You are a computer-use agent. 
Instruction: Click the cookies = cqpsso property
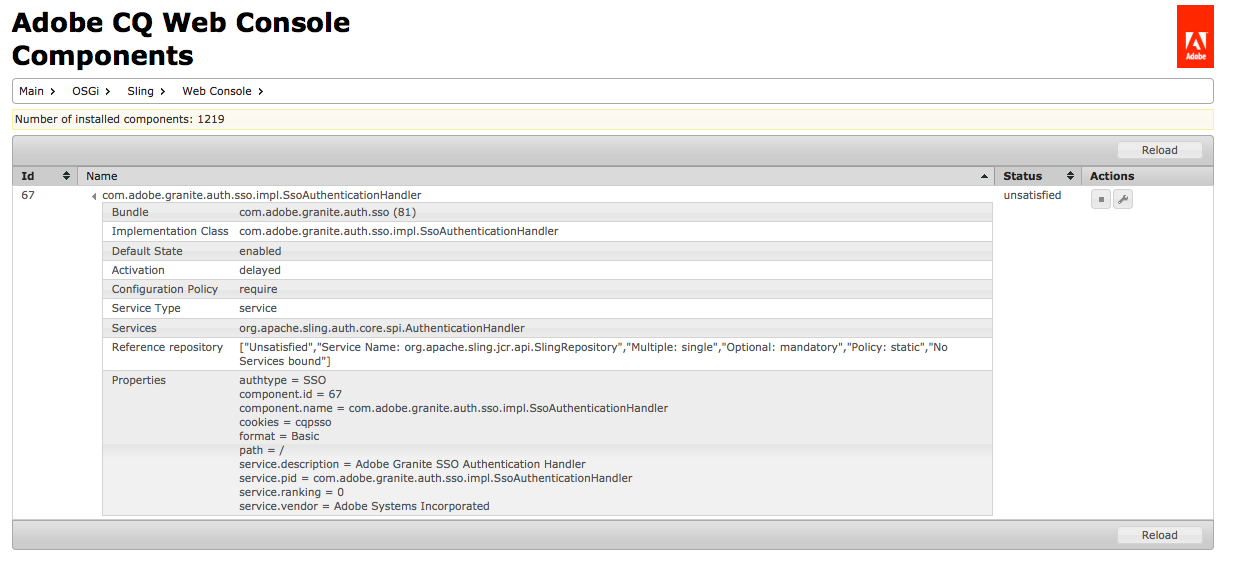[x=285, y=422]
